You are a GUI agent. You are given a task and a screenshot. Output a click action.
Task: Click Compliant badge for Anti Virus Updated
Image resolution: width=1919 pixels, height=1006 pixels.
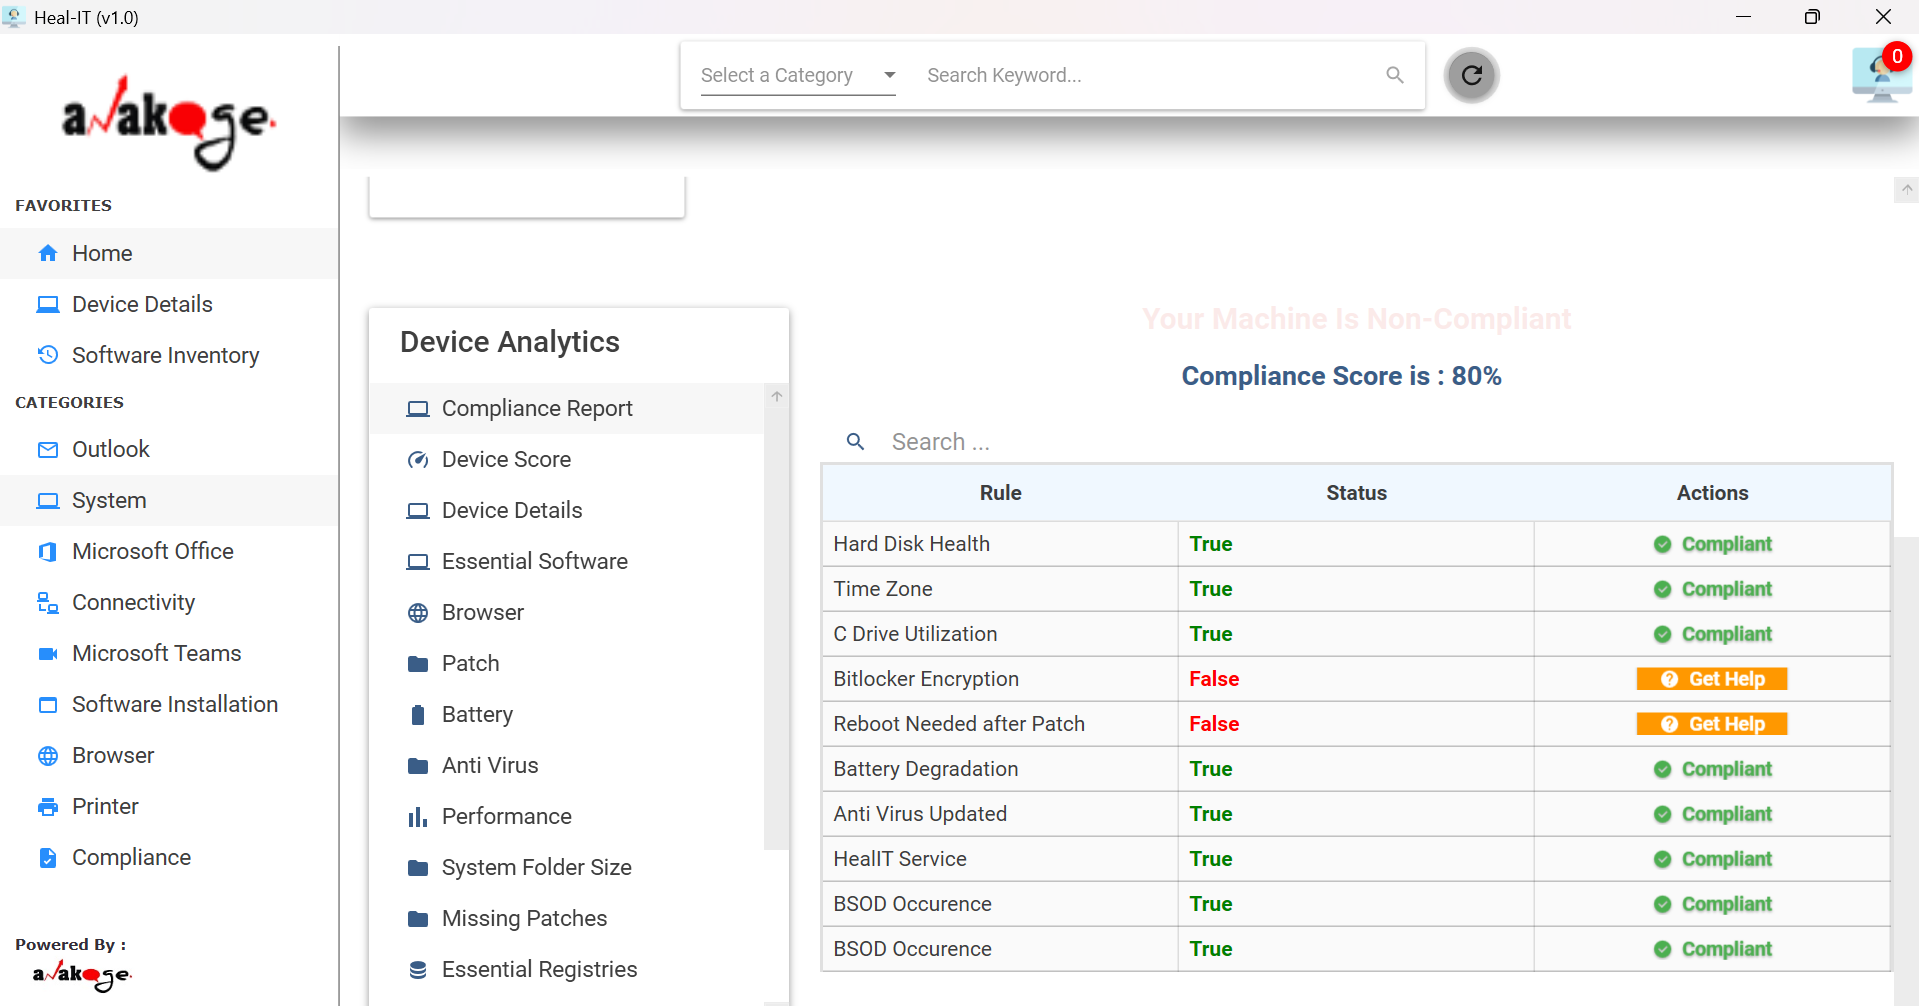[1712, 814]
